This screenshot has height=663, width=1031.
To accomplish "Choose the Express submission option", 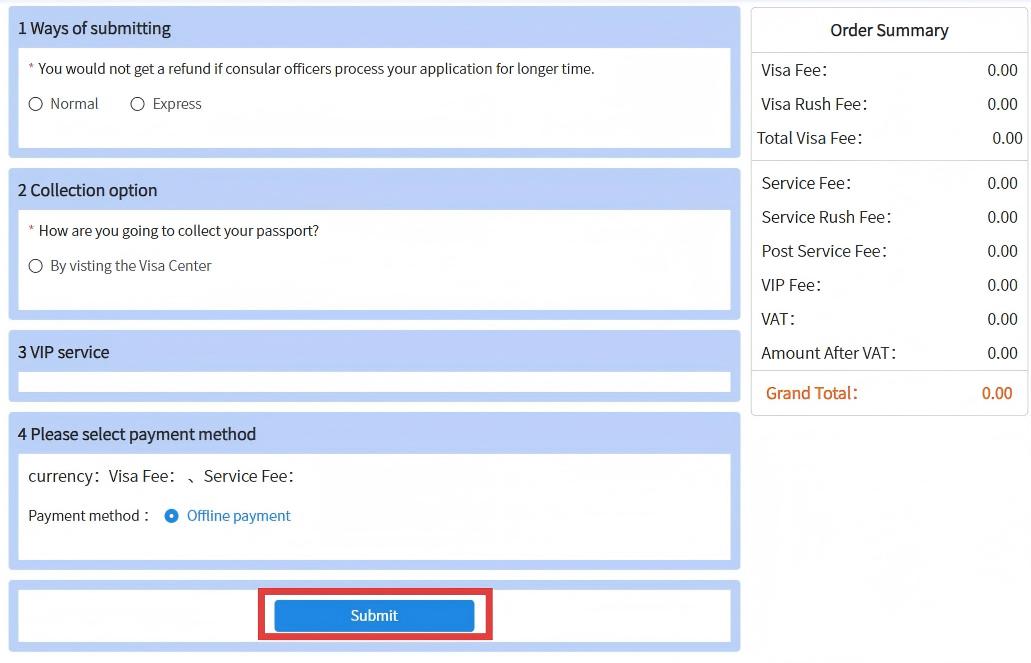I will pyautogui.click(x=138, y=104).
